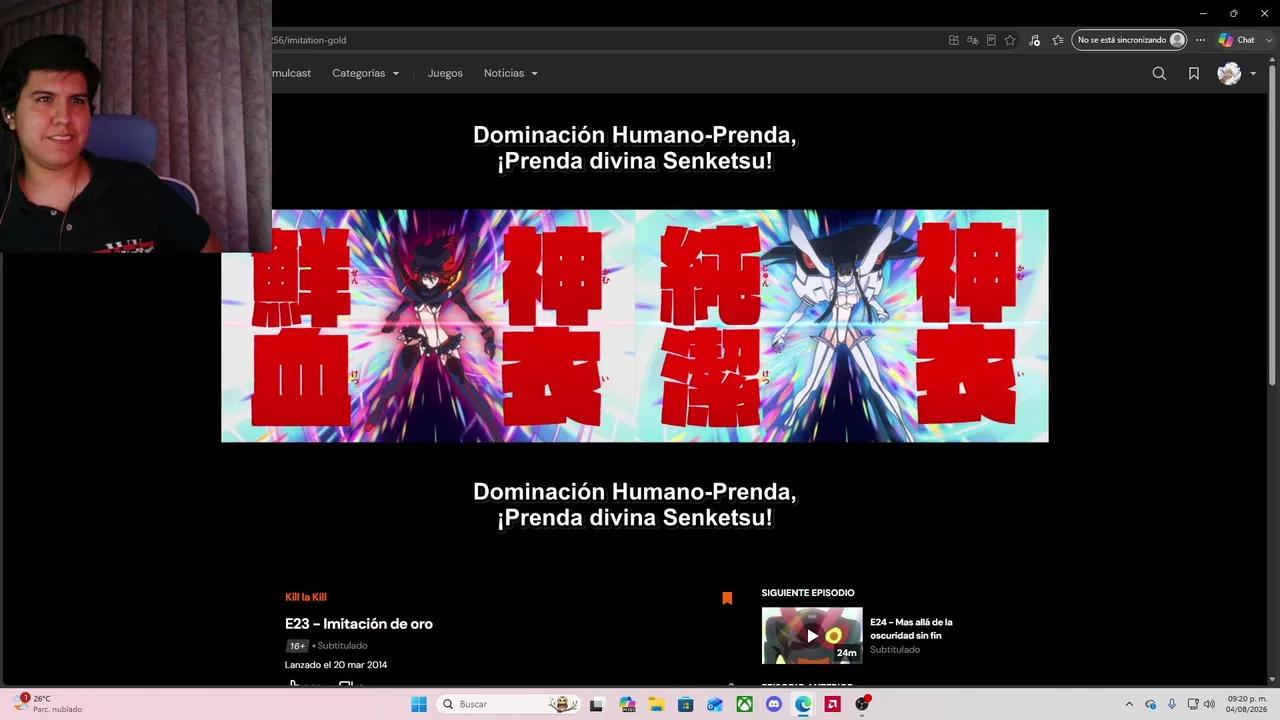Open Discord from taskbar
This screenshot has width=1280, height=720.
(x=773, y=704)
